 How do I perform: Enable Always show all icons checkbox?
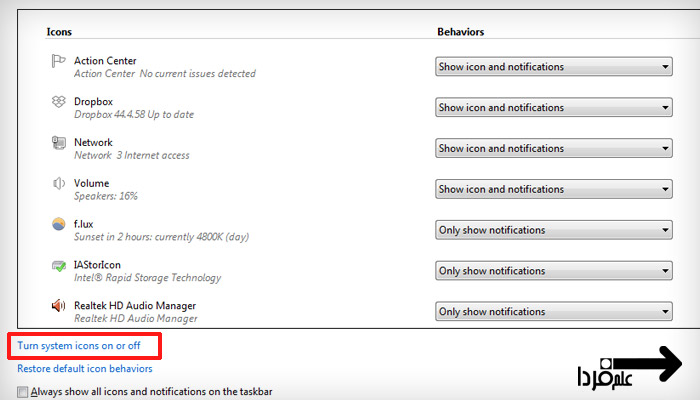(24, 392)
